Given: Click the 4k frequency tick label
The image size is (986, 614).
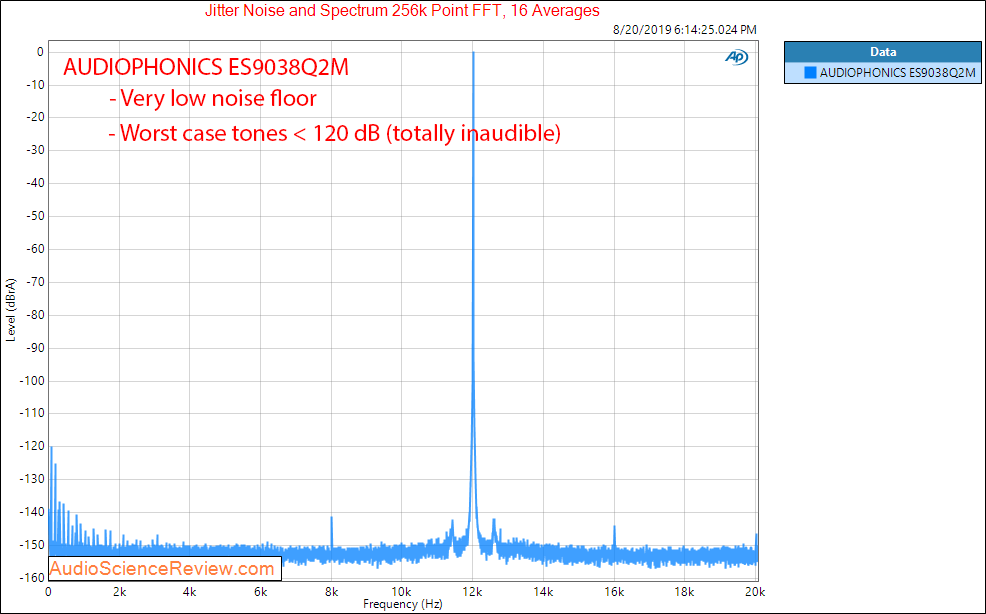Looking at the screenshot, I should click(189, 592).
